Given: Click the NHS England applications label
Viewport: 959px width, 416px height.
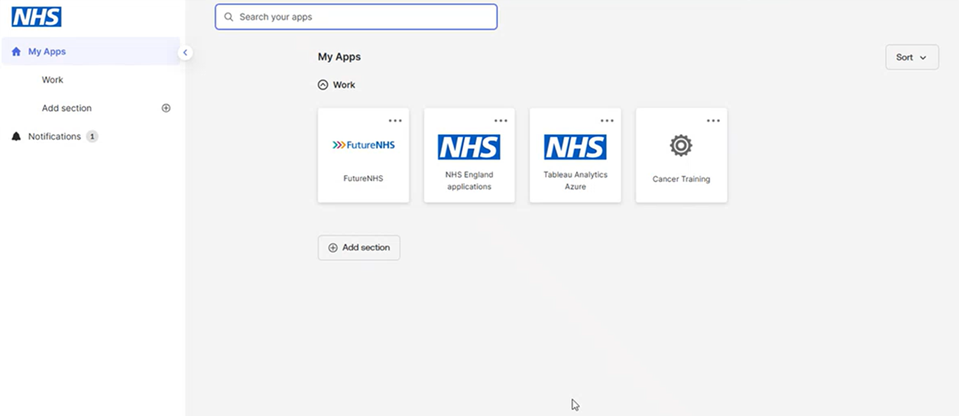Looking at the screenshot, I should coord(469,180).
